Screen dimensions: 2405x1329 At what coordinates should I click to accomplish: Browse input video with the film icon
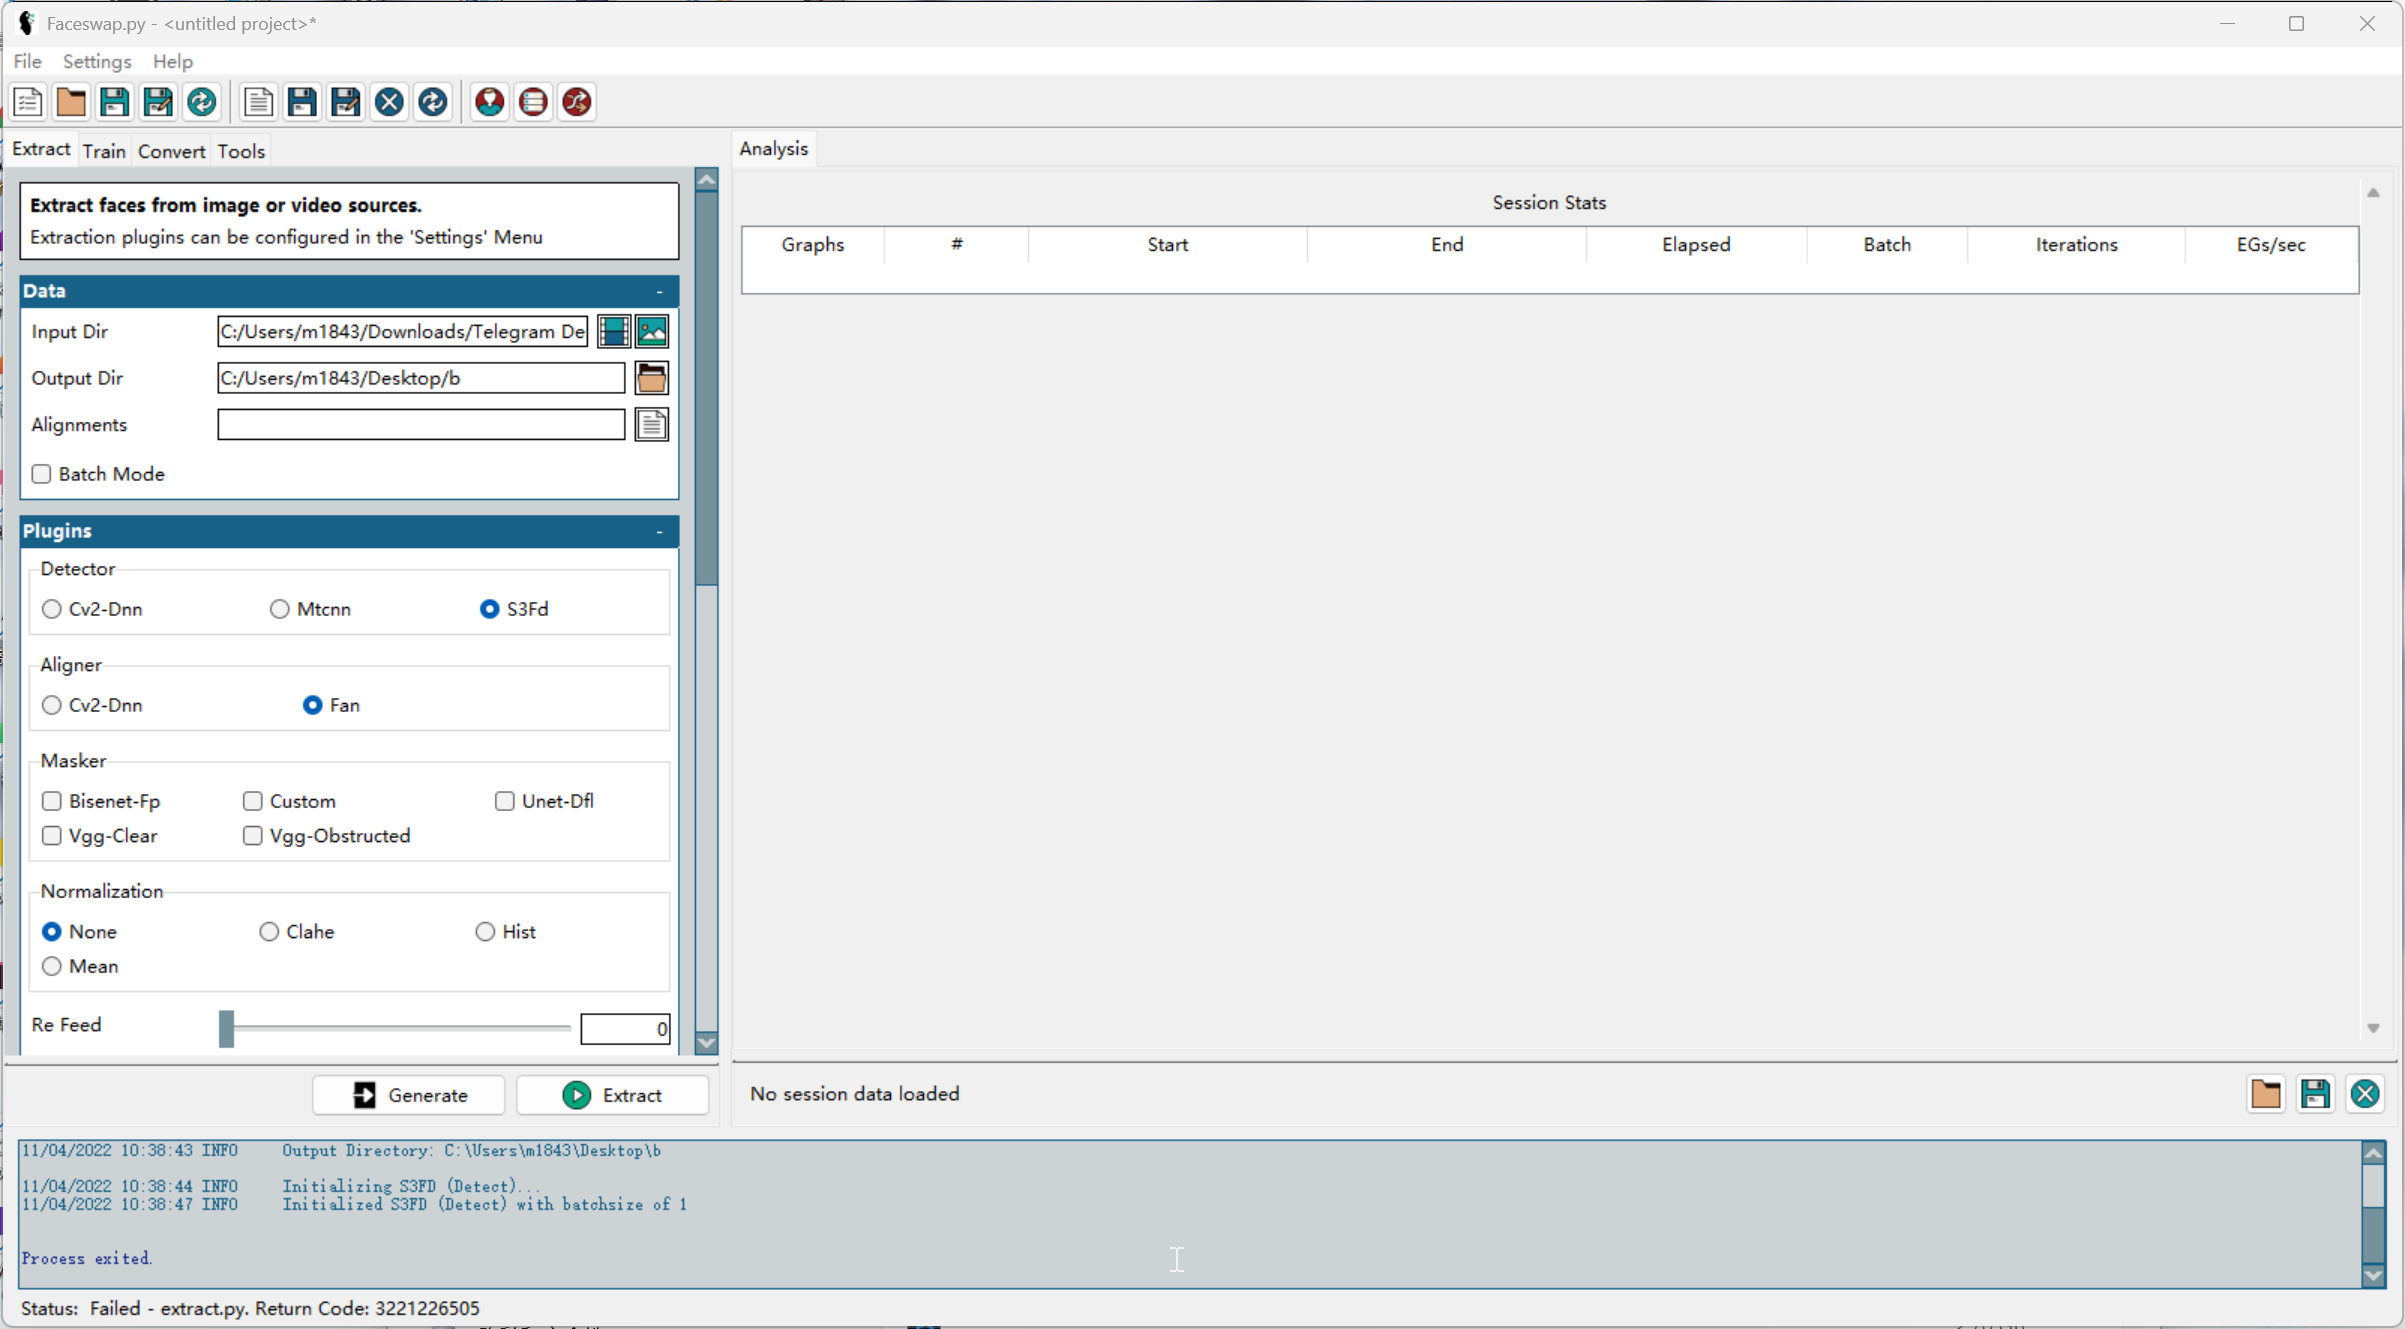tap(613, 332)
